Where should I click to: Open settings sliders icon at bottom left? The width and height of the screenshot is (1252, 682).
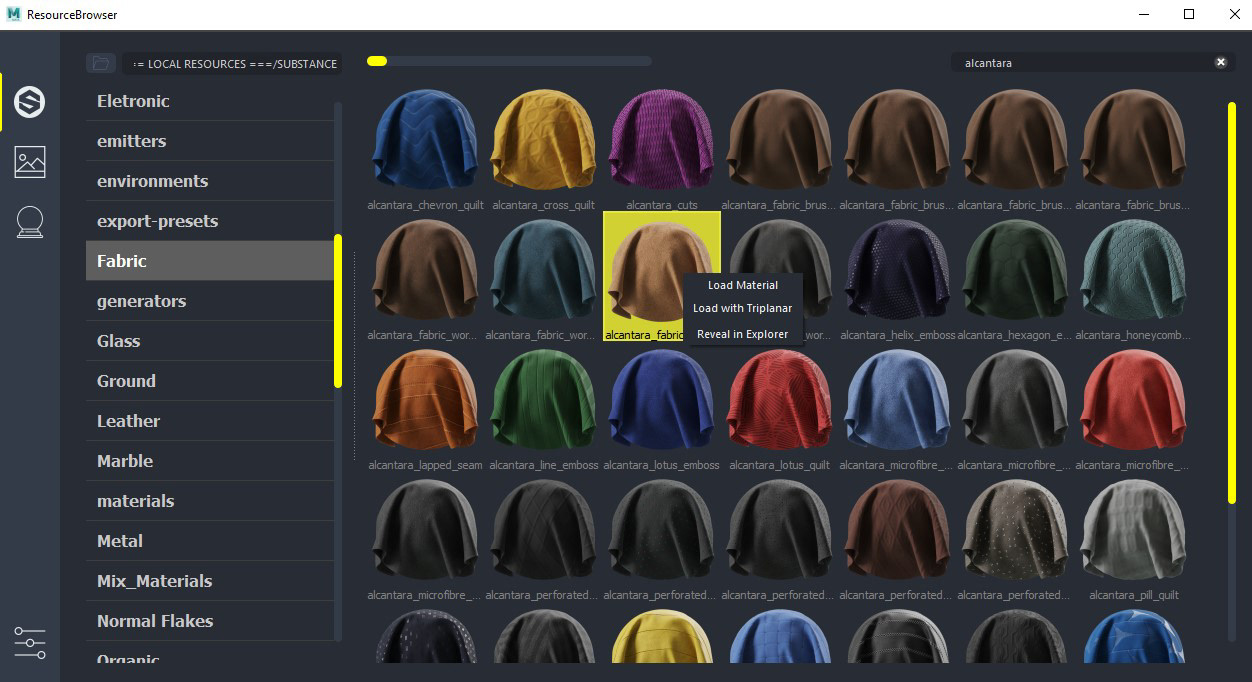29,642
